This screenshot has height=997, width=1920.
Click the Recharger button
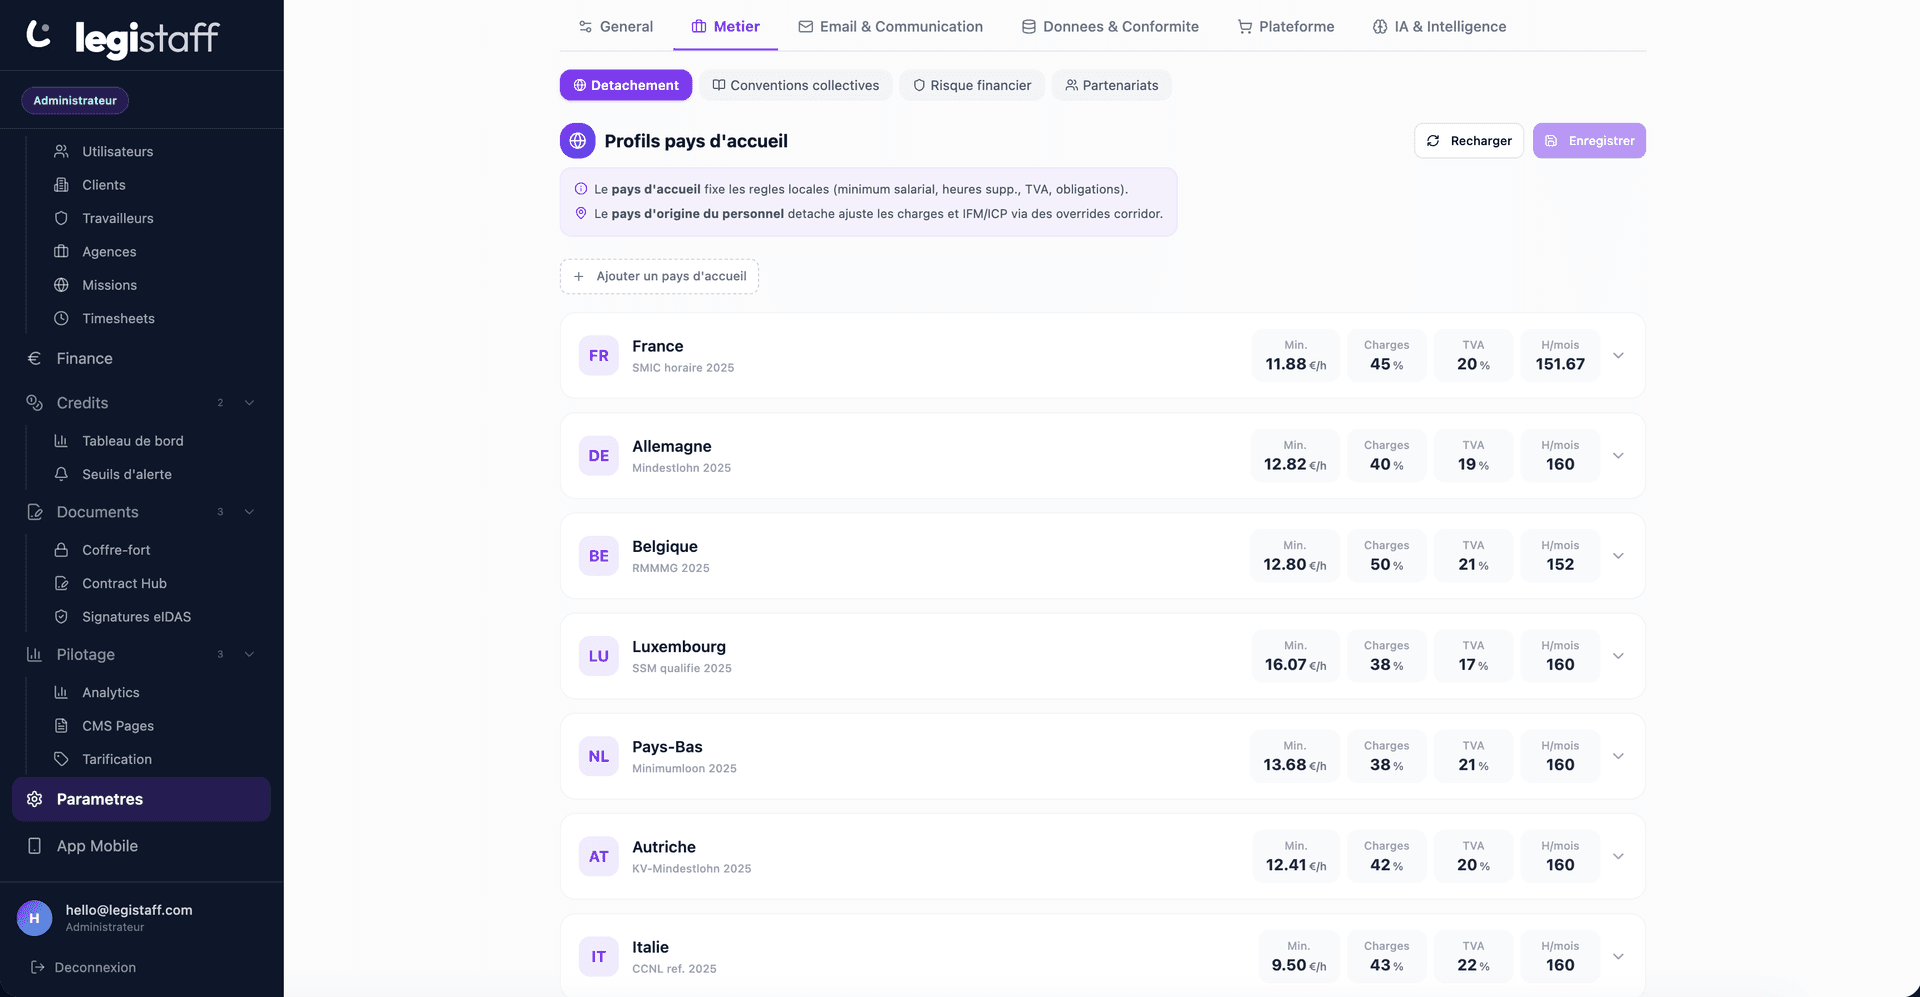tap(1469, 141)
